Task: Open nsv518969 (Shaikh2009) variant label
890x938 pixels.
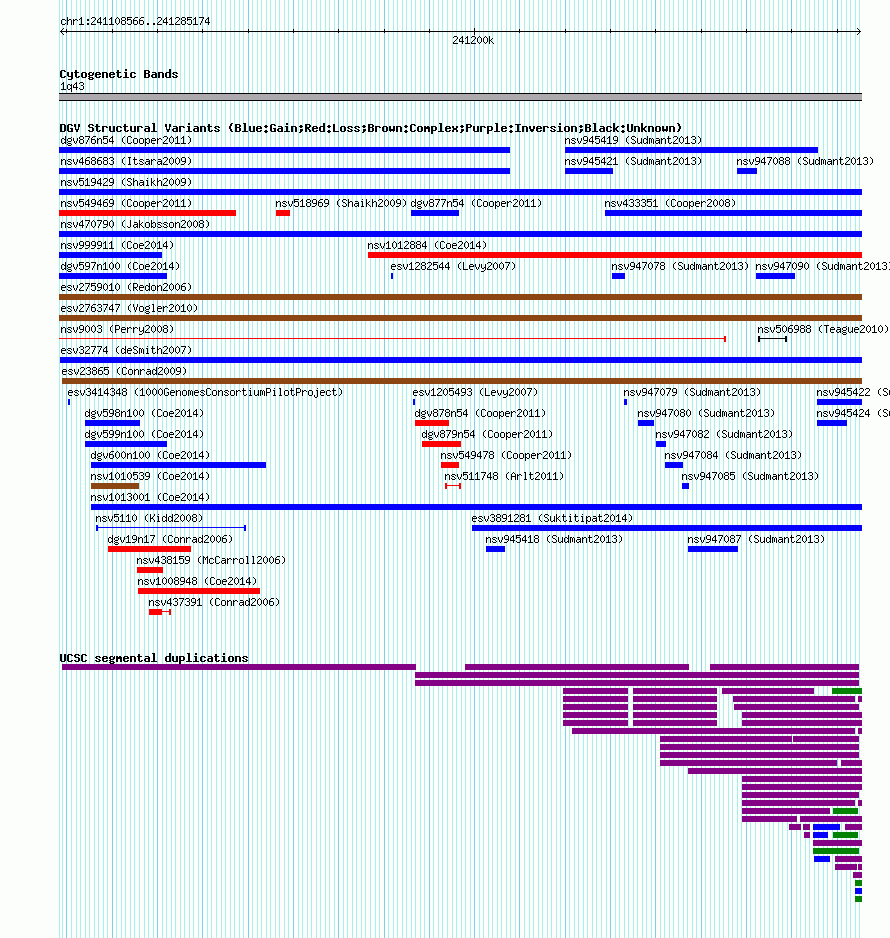Action: click(x=341, y=203)
